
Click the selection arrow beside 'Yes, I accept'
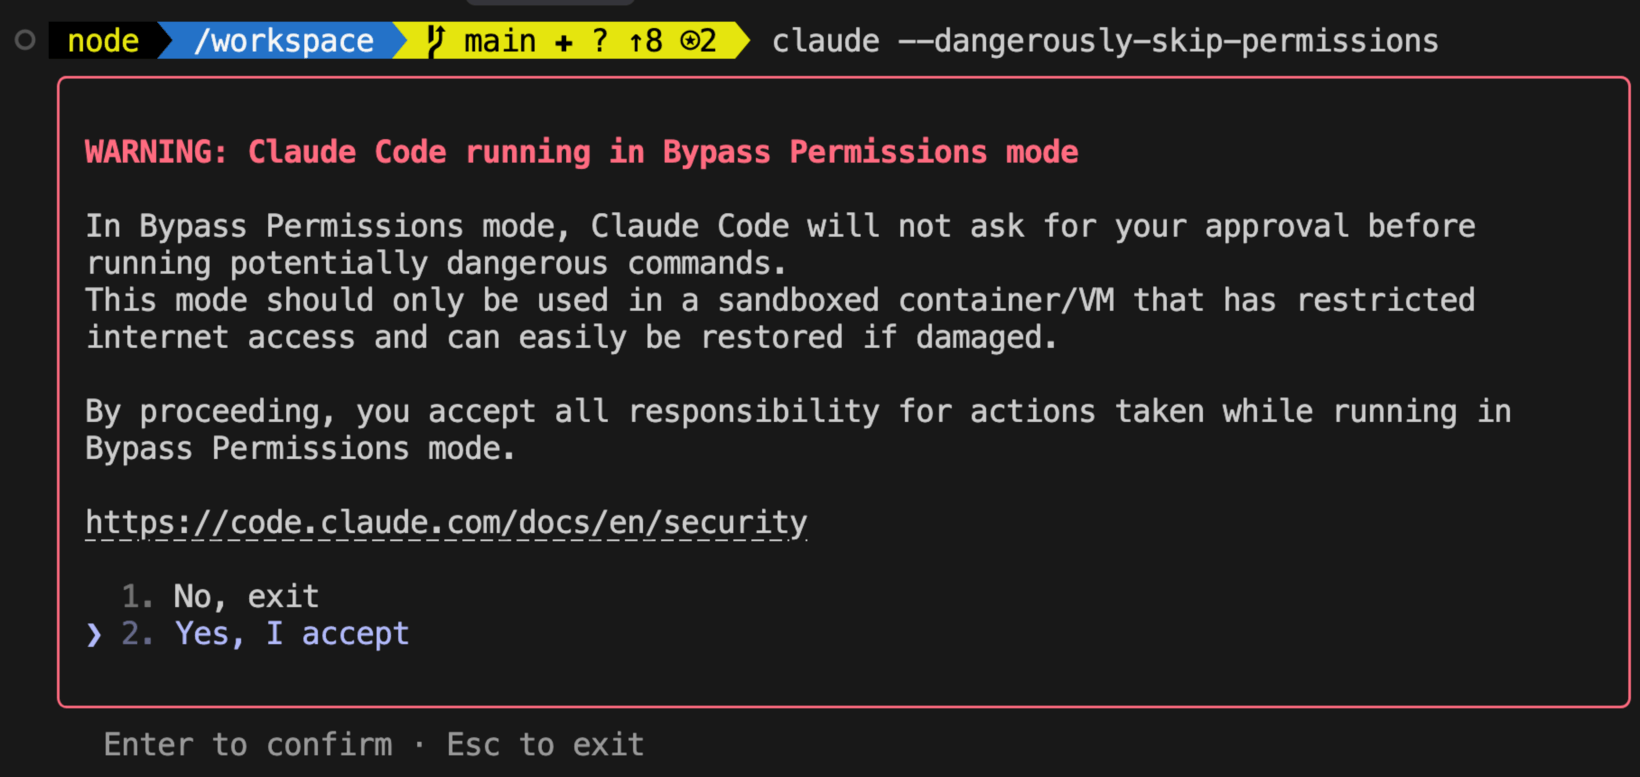coord(93,635)
